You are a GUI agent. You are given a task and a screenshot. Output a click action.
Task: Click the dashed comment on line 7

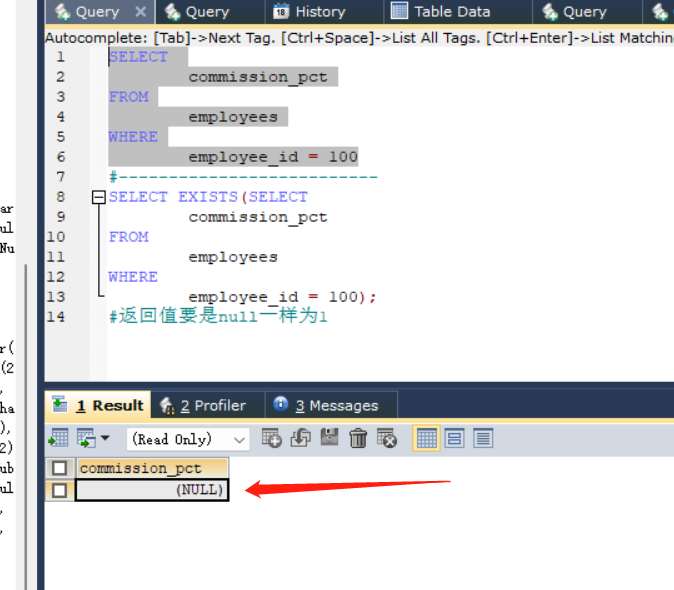tap(243, 177)
